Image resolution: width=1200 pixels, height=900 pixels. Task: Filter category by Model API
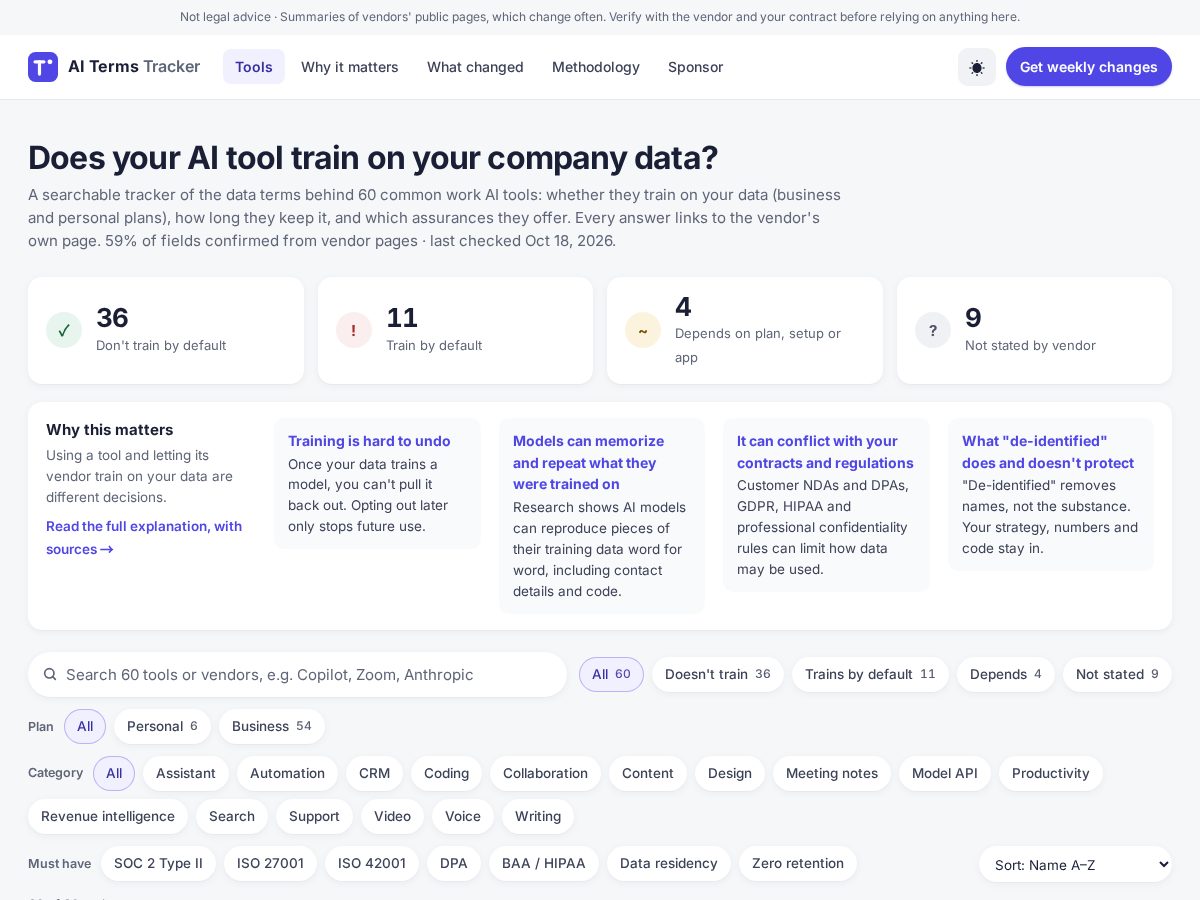click(945, 773)
